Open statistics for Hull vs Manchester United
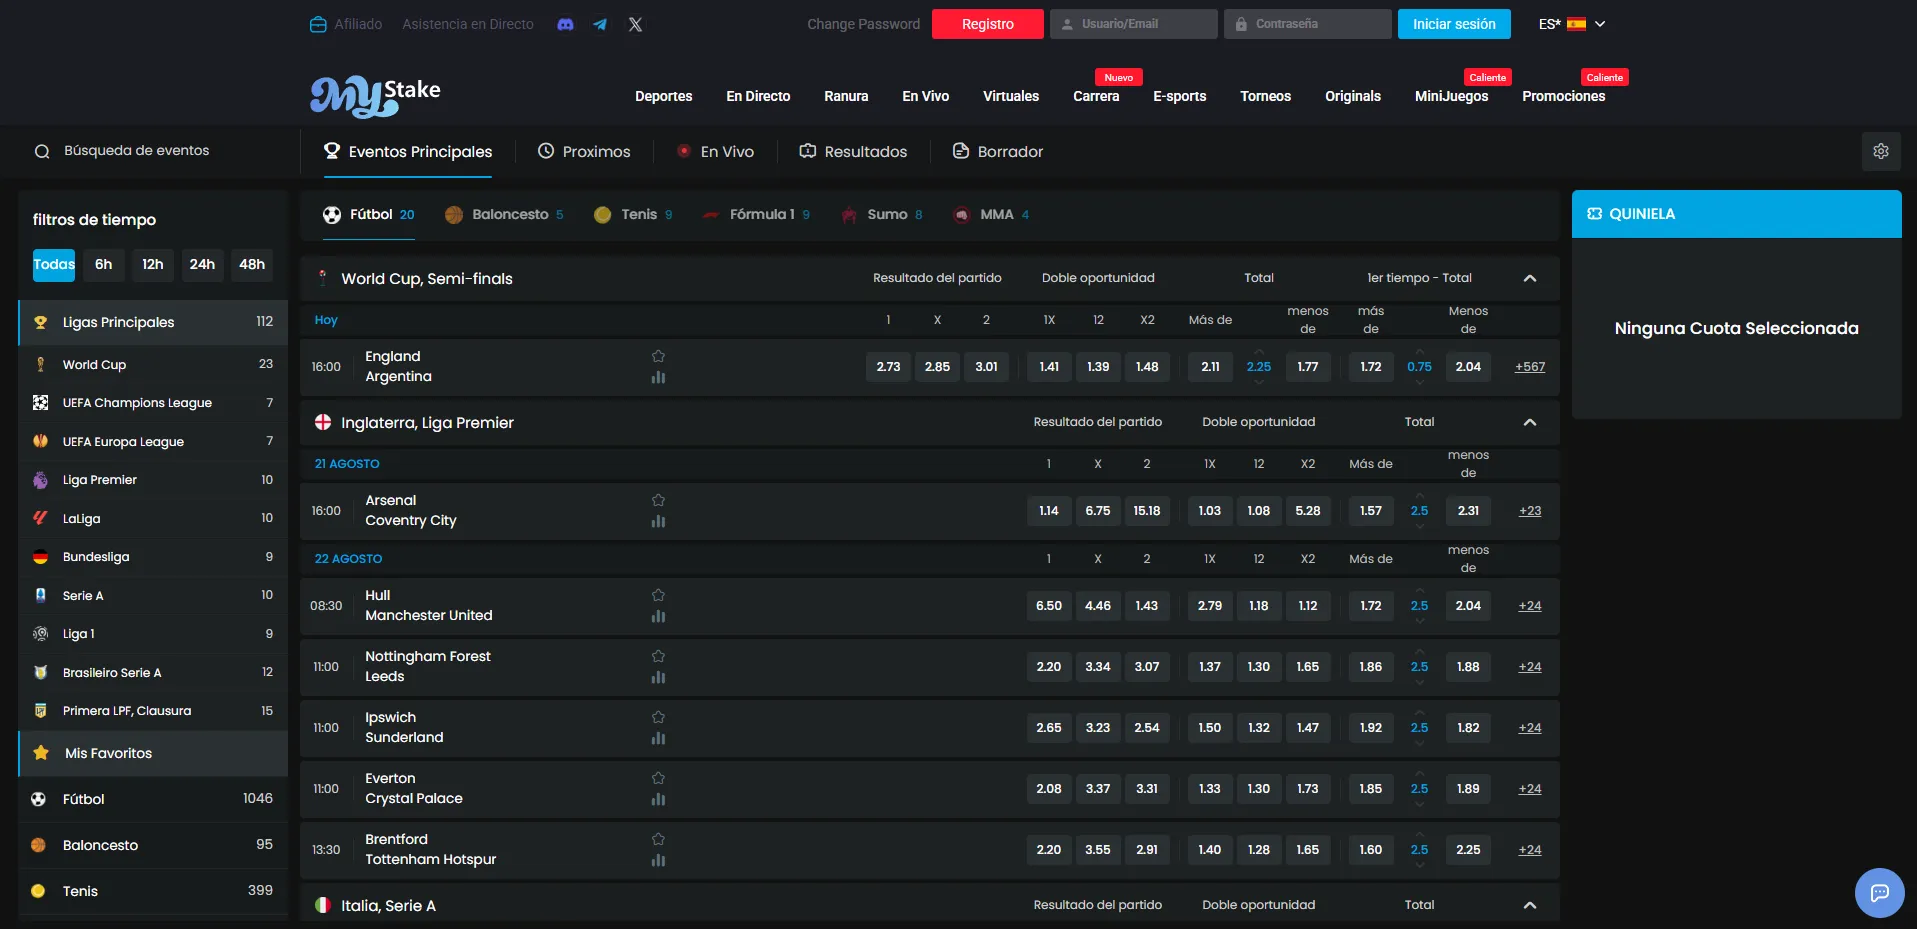 pyautogui.click(x=658, y=616)
